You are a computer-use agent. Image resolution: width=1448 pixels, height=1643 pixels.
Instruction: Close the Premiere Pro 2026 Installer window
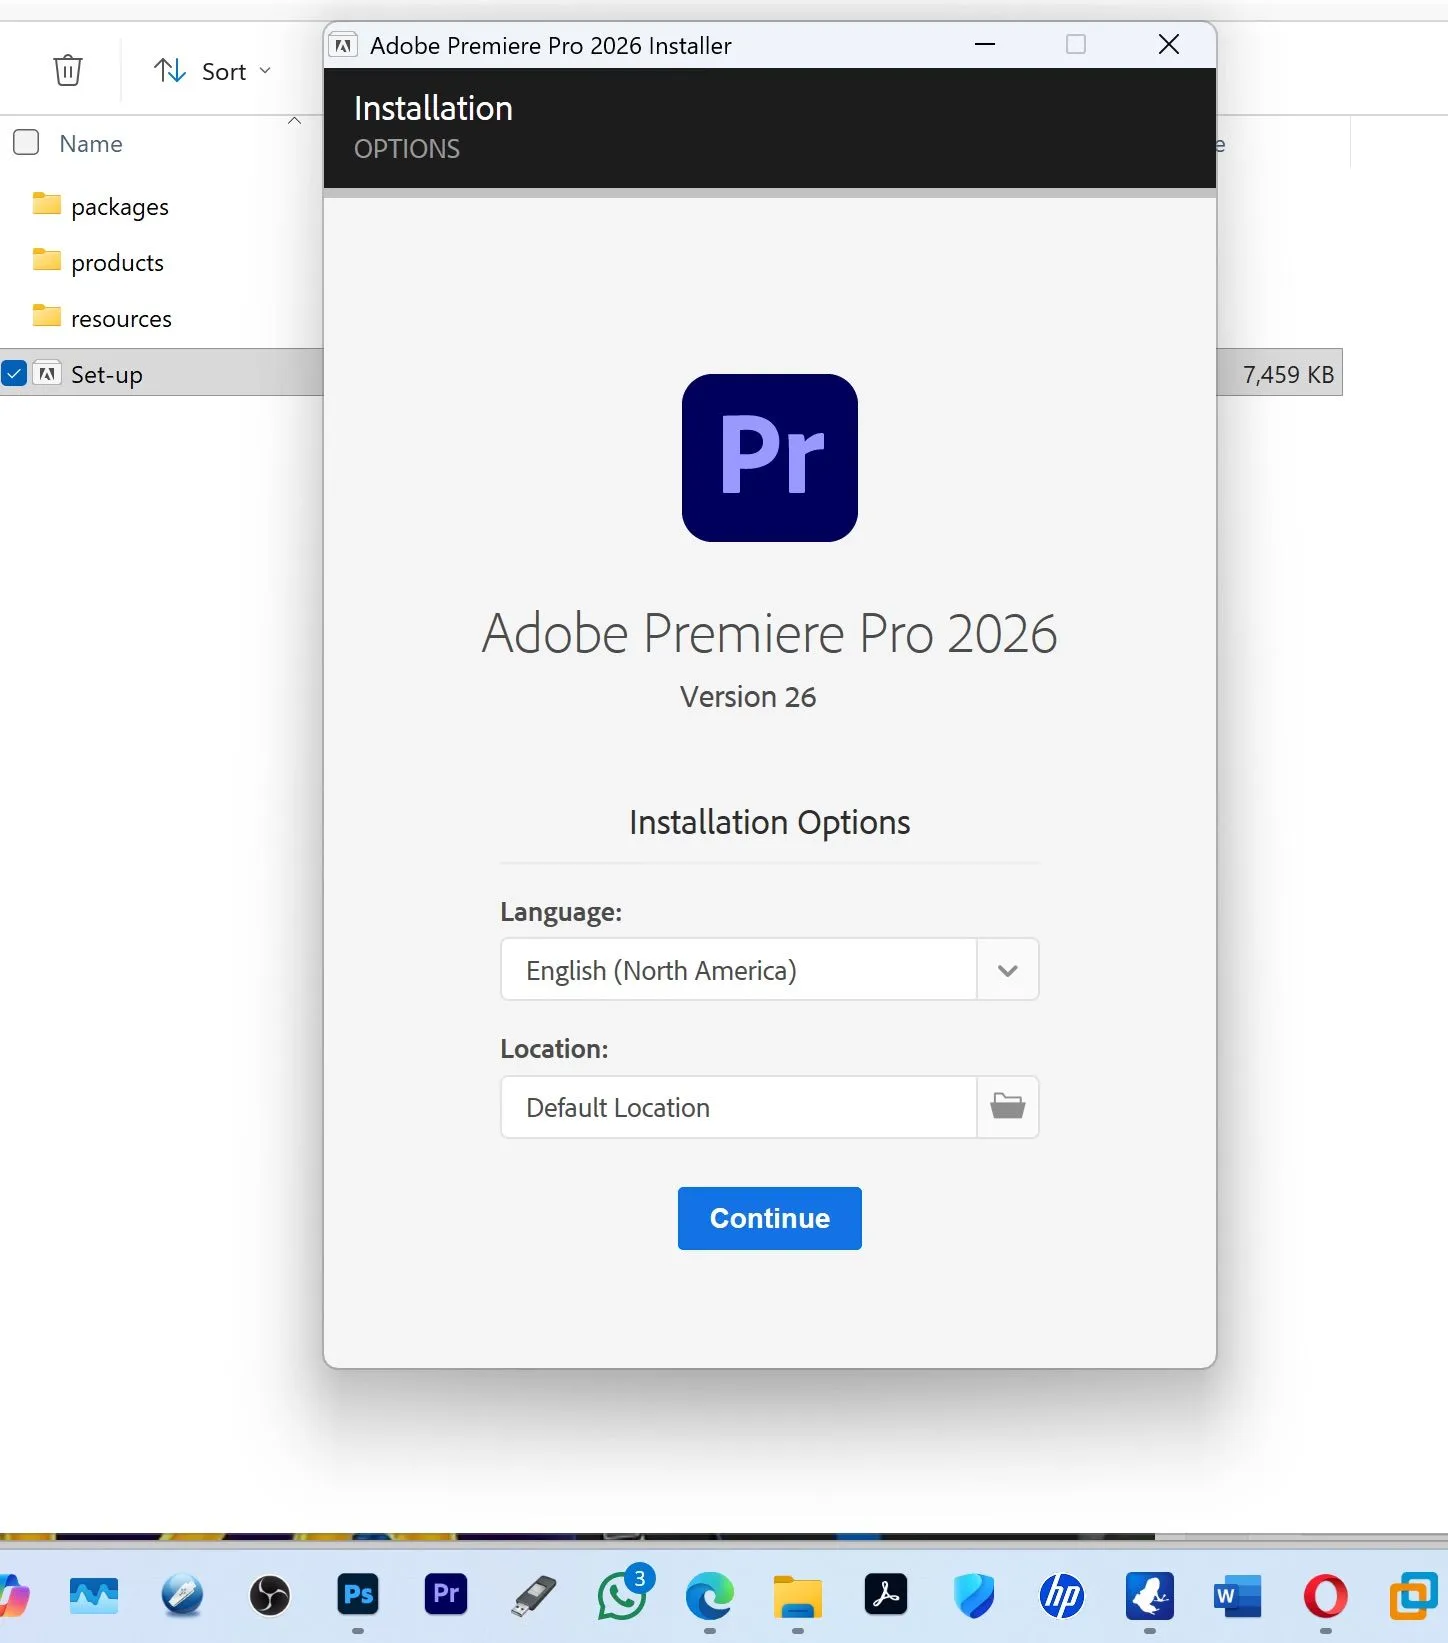(1168, 45)
